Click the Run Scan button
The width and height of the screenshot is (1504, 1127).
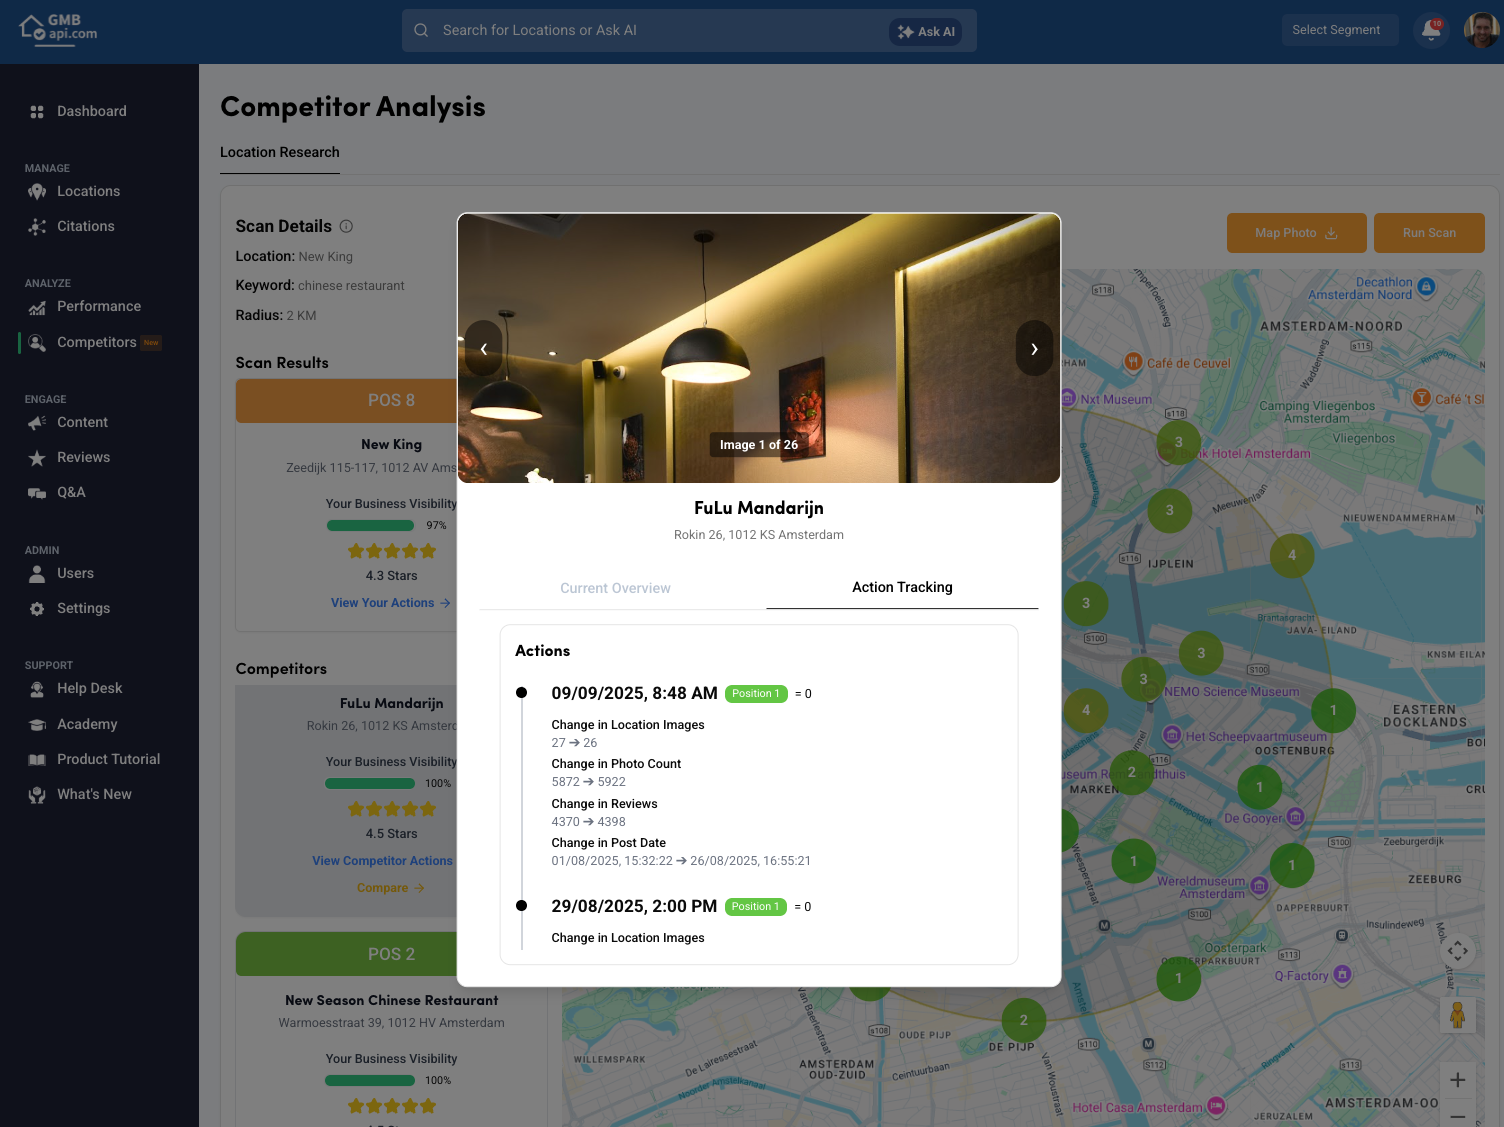point(1428,233)
